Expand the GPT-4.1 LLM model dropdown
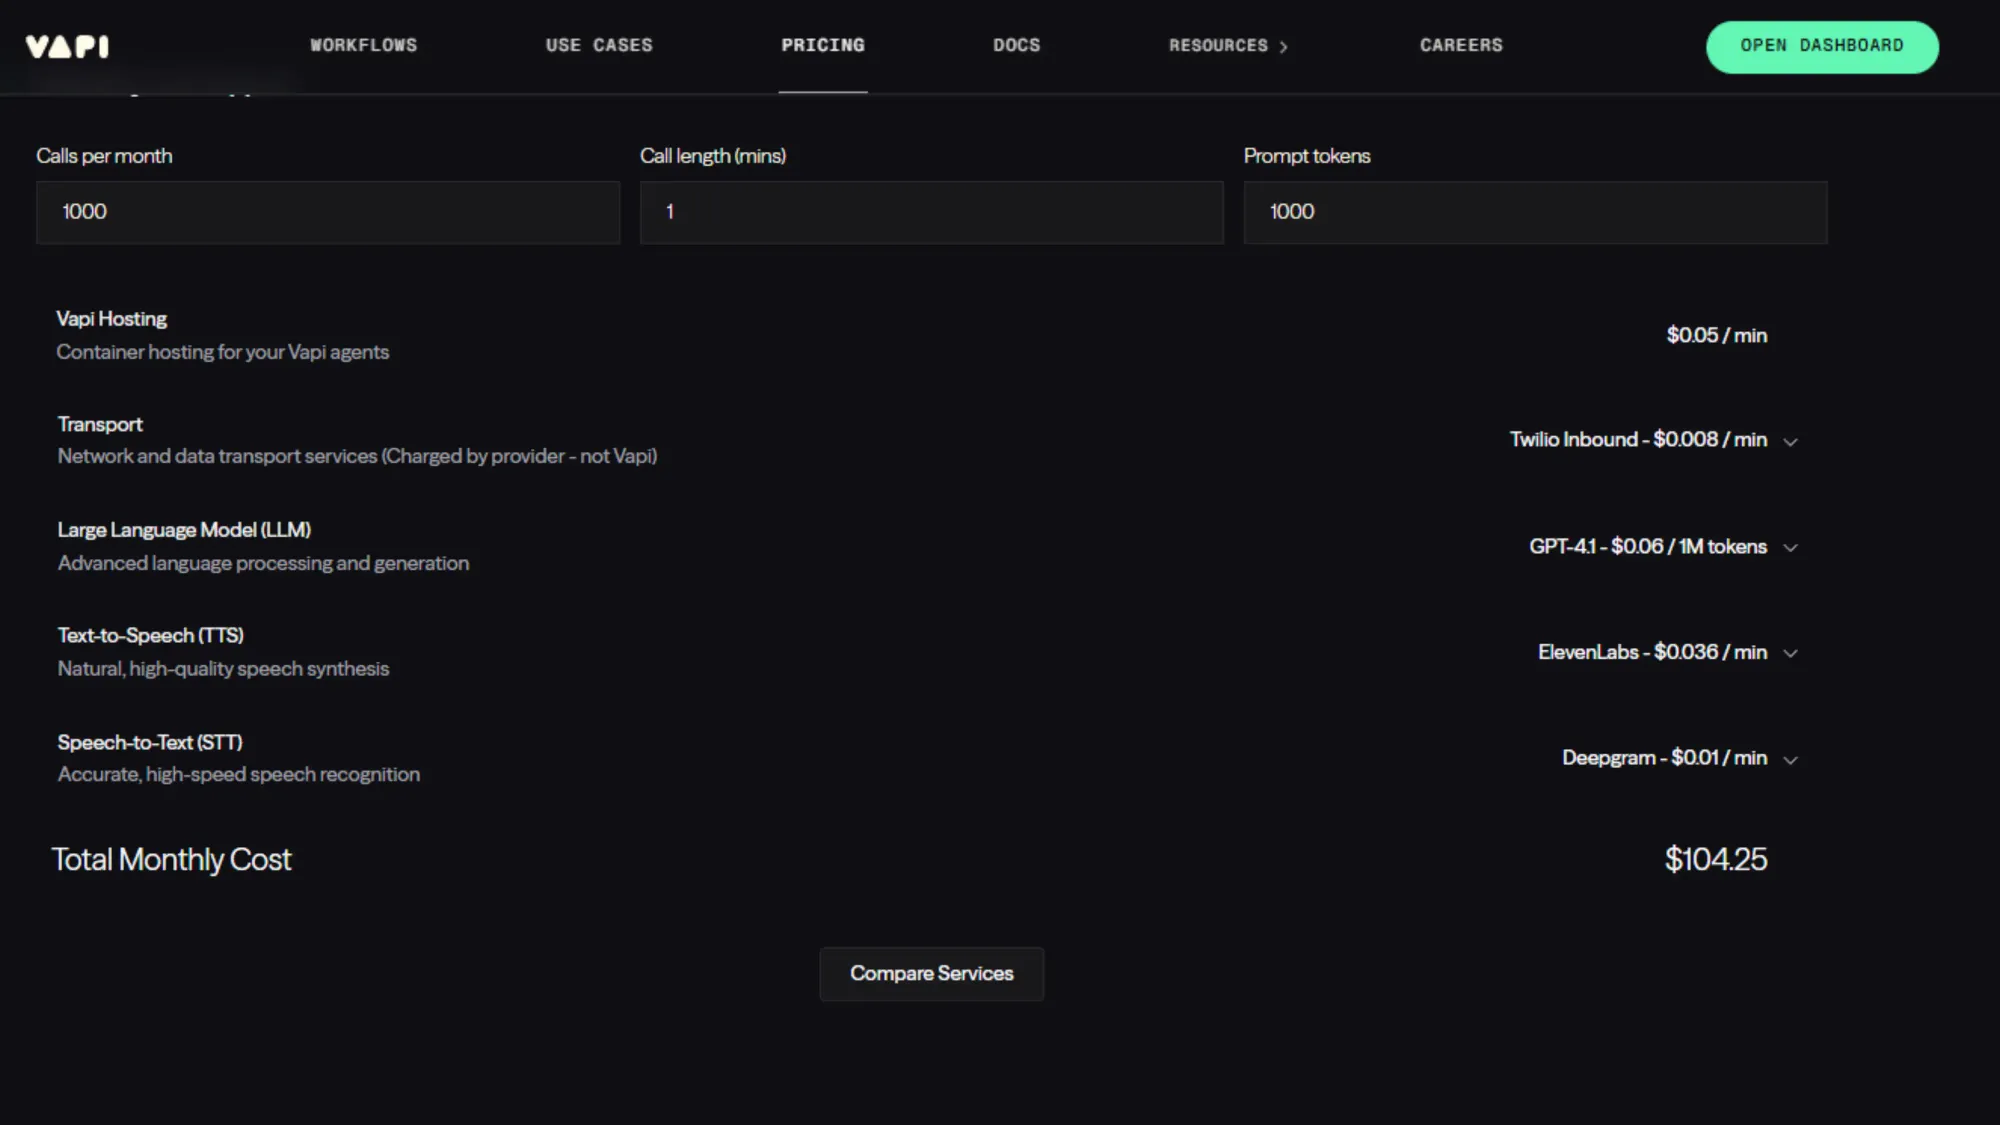The image size is (2000, 1125). click(x=1647, y=547)
